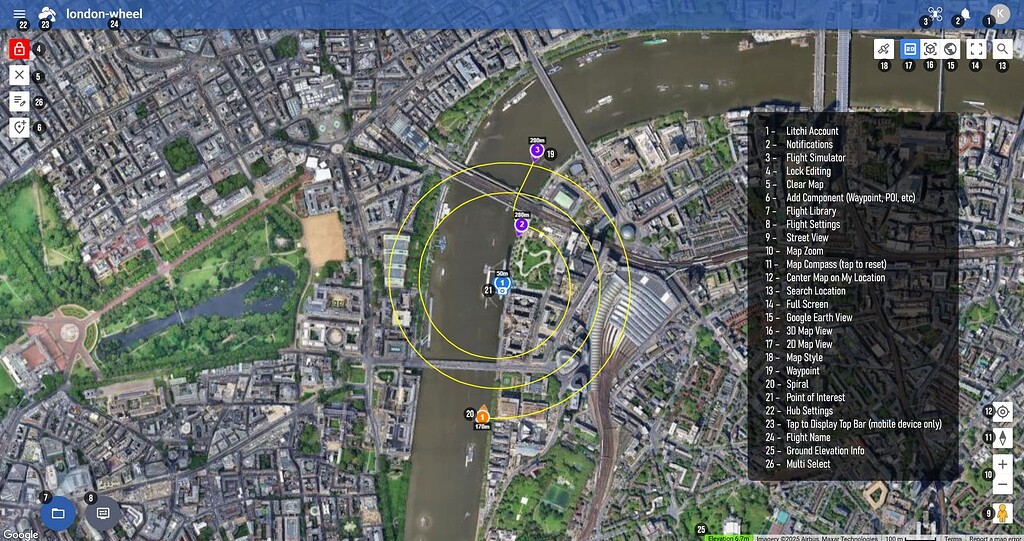This screenshot has width=1024, height=541.
Task: Open Add Component pin icon
Action: point(19,127)
